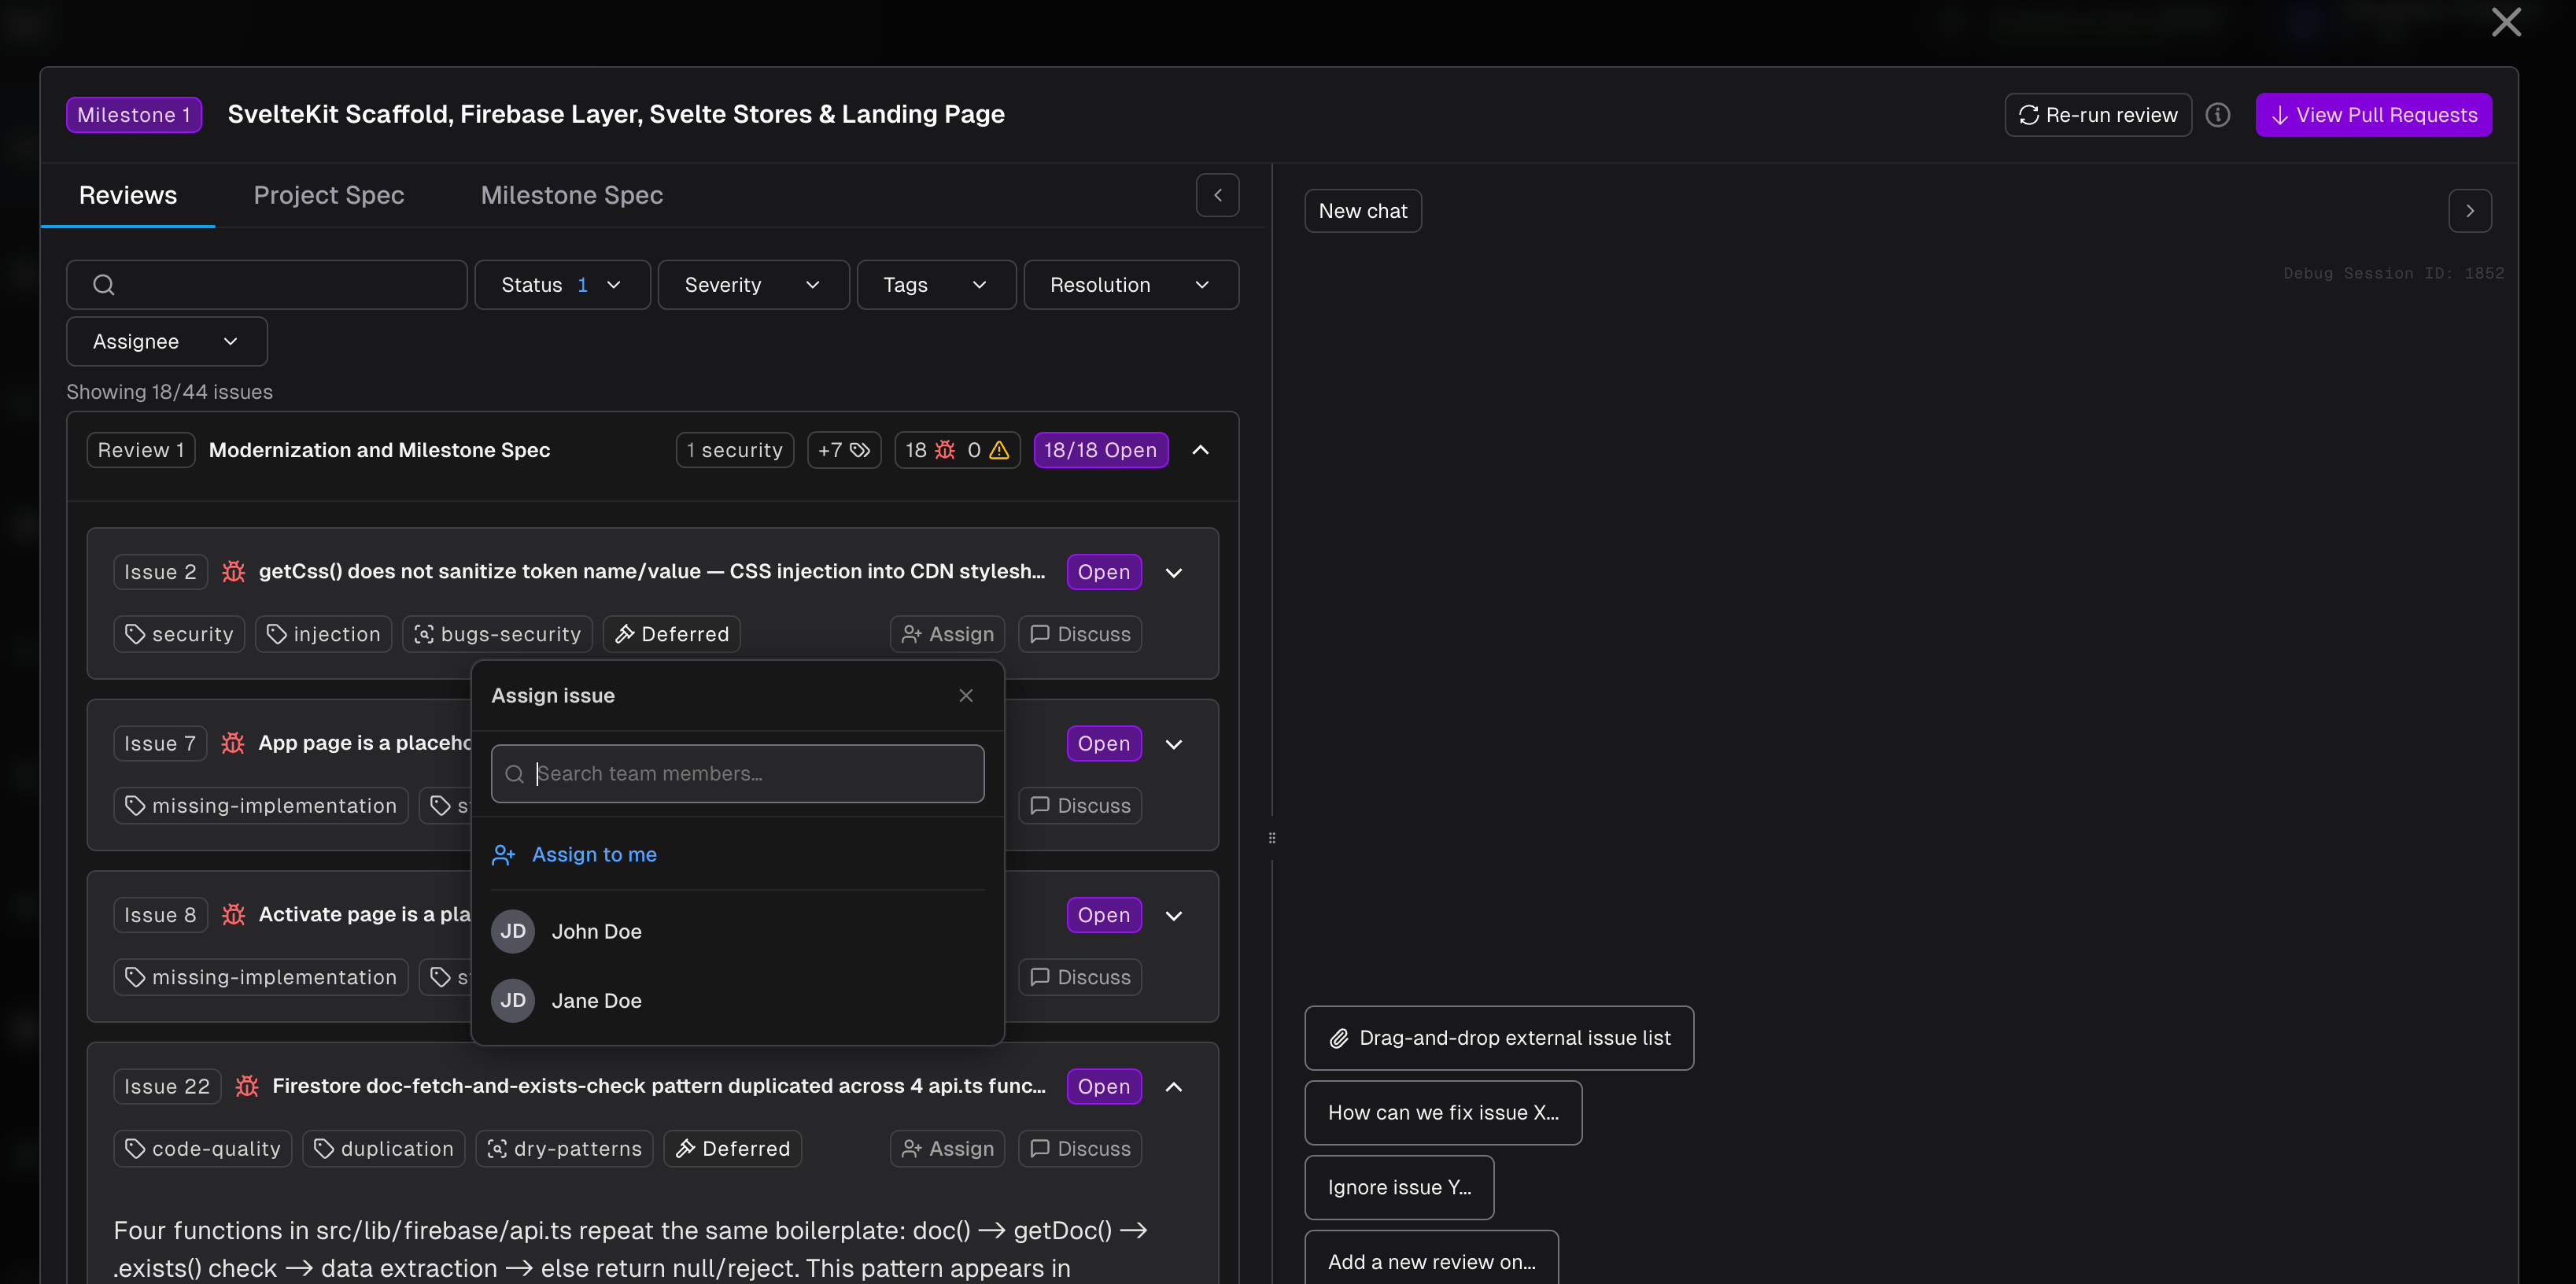Close the milestone overlay with the X
Image resolution: width=2576 pixels, height=1284 pixels.
2505,22
